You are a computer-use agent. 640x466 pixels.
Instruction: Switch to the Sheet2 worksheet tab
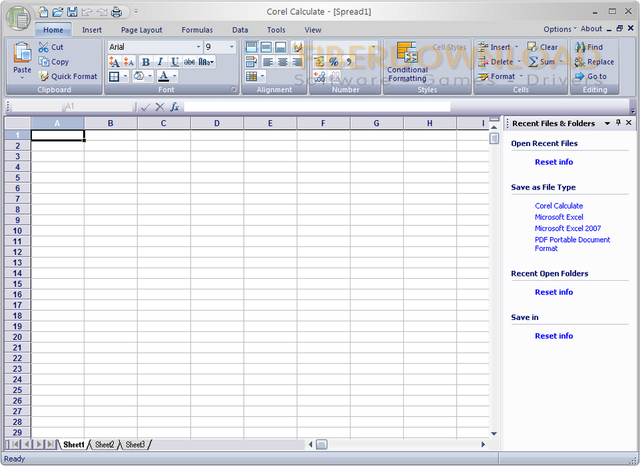pos(104,444)
